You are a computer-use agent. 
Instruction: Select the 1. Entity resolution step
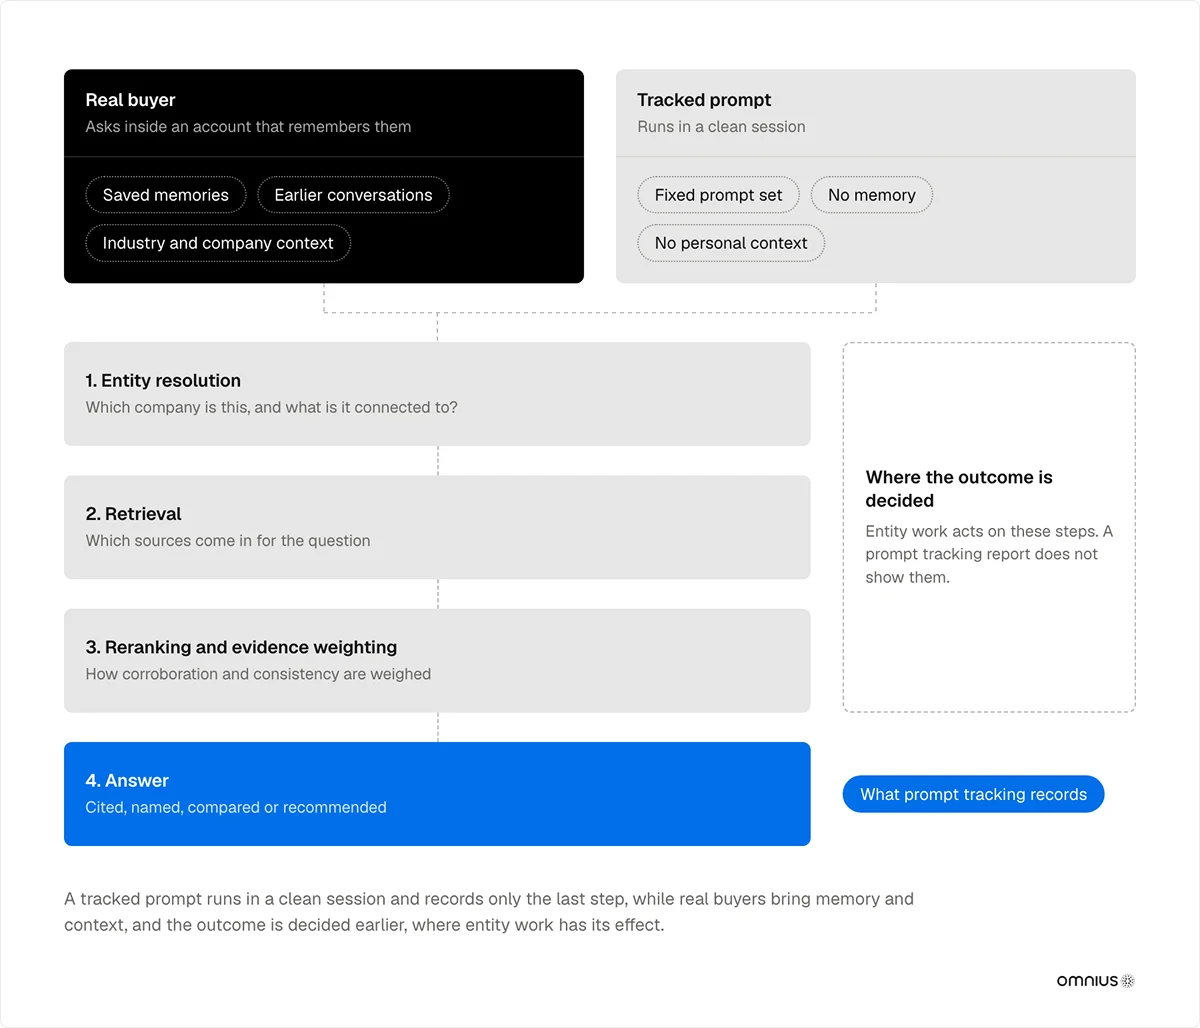point(437,394)
